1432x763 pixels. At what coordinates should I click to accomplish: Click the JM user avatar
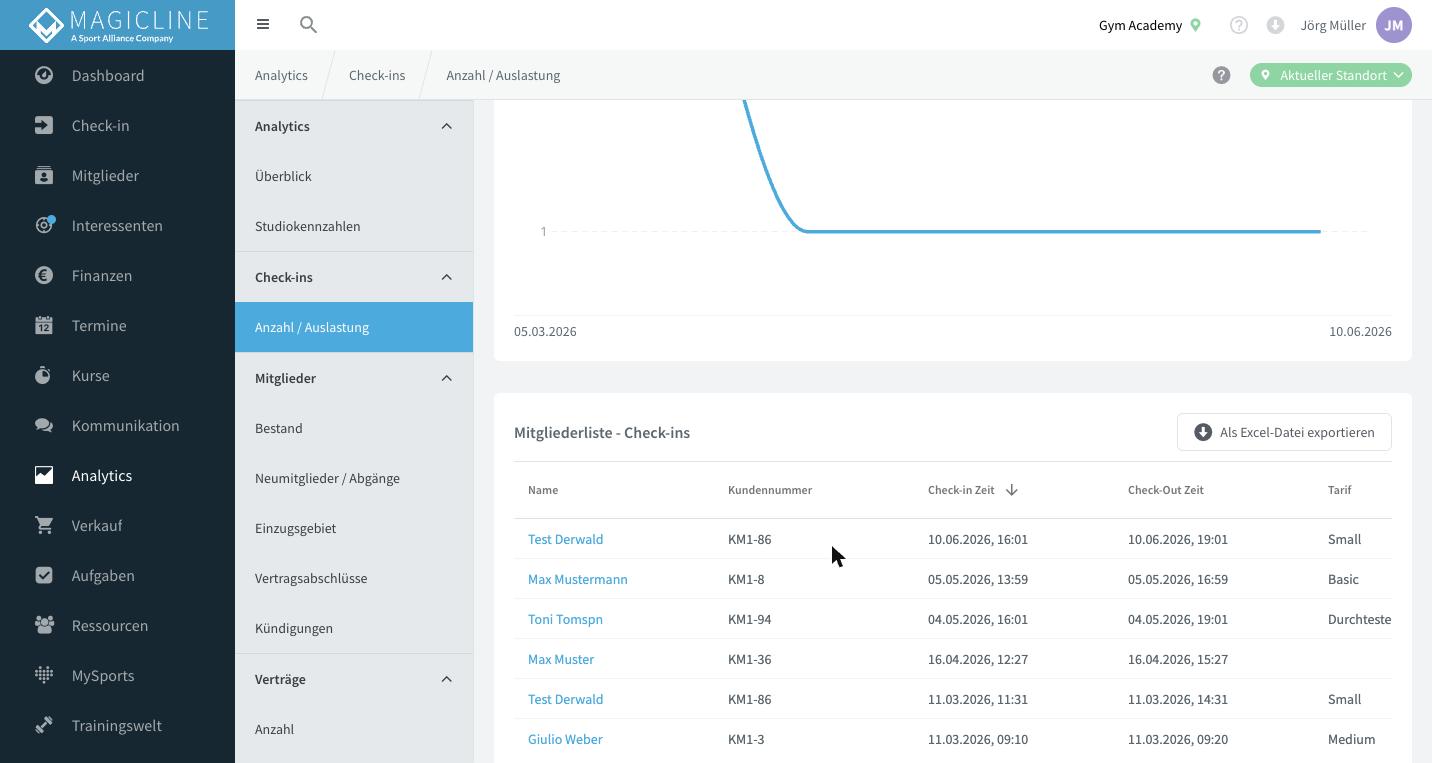1394,25
